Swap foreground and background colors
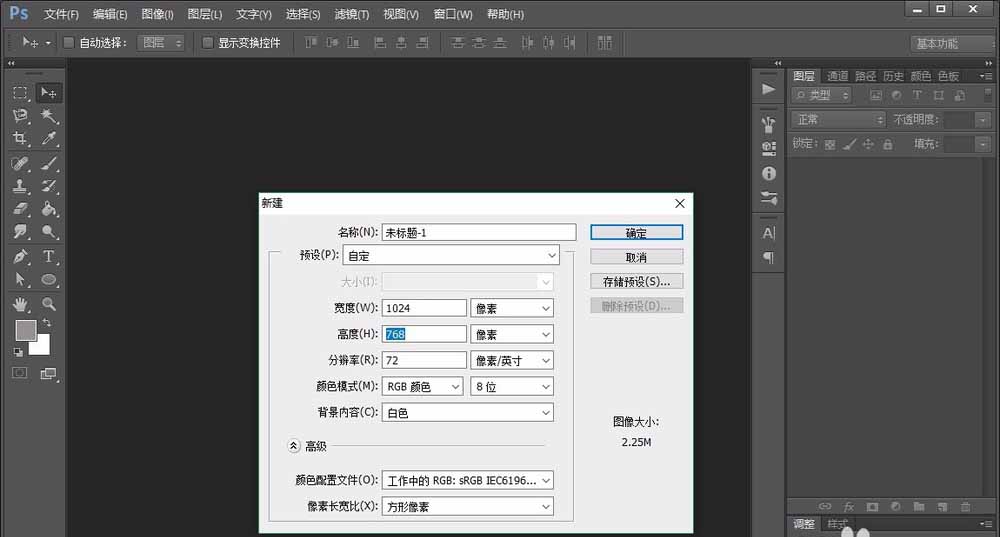The image size is (1000, 537). pyautogui.click(x=47, y=322)
